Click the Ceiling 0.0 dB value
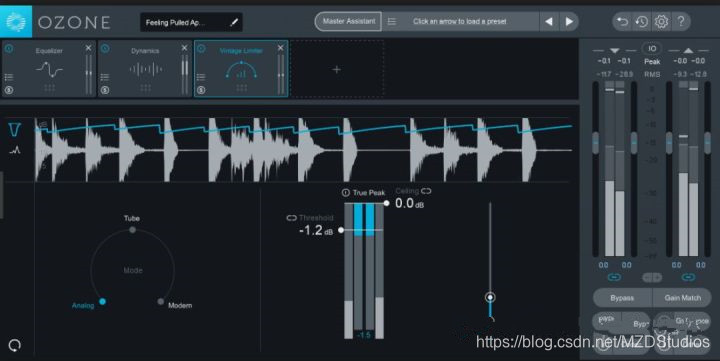This screenshot has width=720, height=361. coord(410,203)
